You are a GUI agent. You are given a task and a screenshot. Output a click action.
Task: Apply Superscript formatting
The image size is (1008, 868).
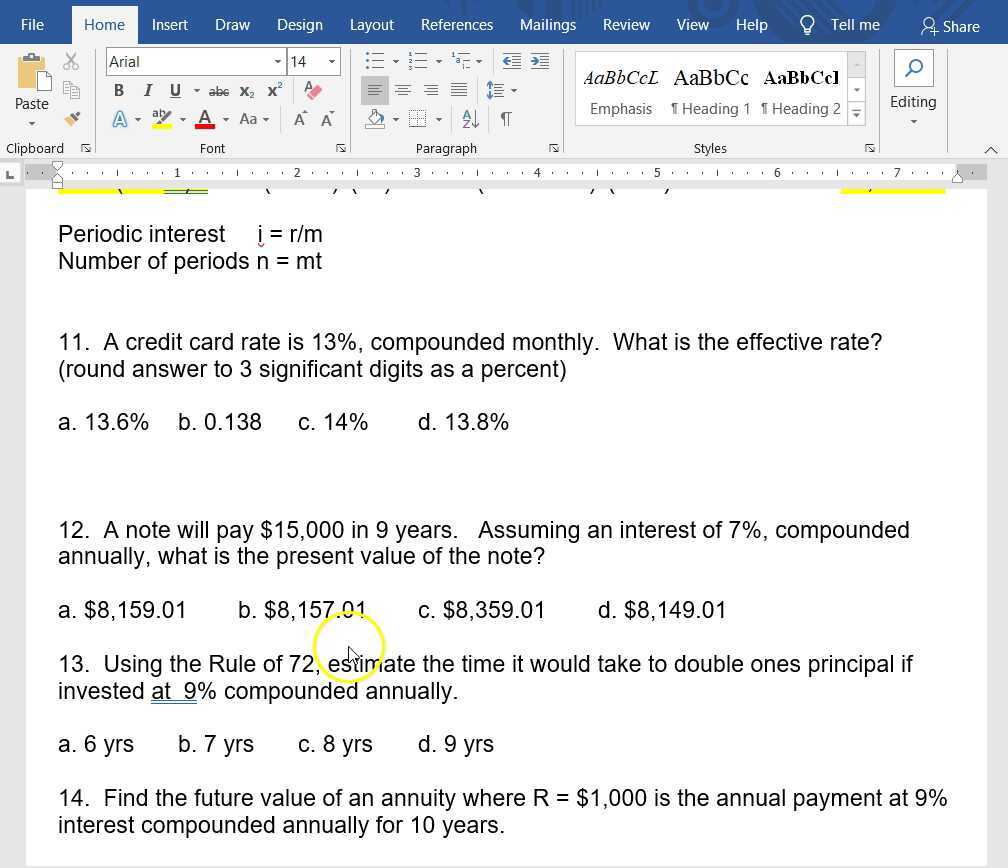click(x=274, y=91)
